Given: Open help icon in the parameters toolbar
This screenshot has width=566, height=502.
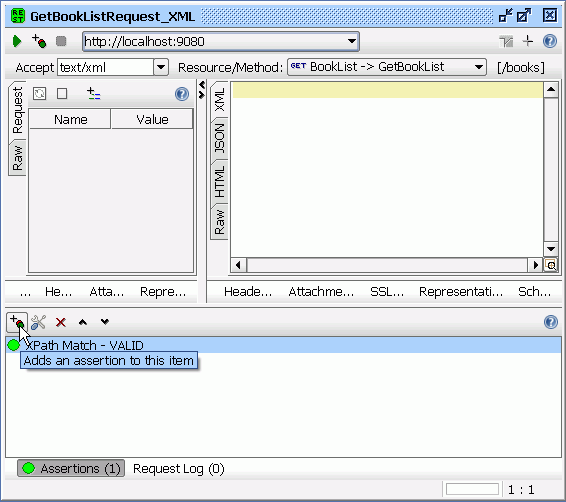Looking at the screenshot, I should [x=182, y=94].
